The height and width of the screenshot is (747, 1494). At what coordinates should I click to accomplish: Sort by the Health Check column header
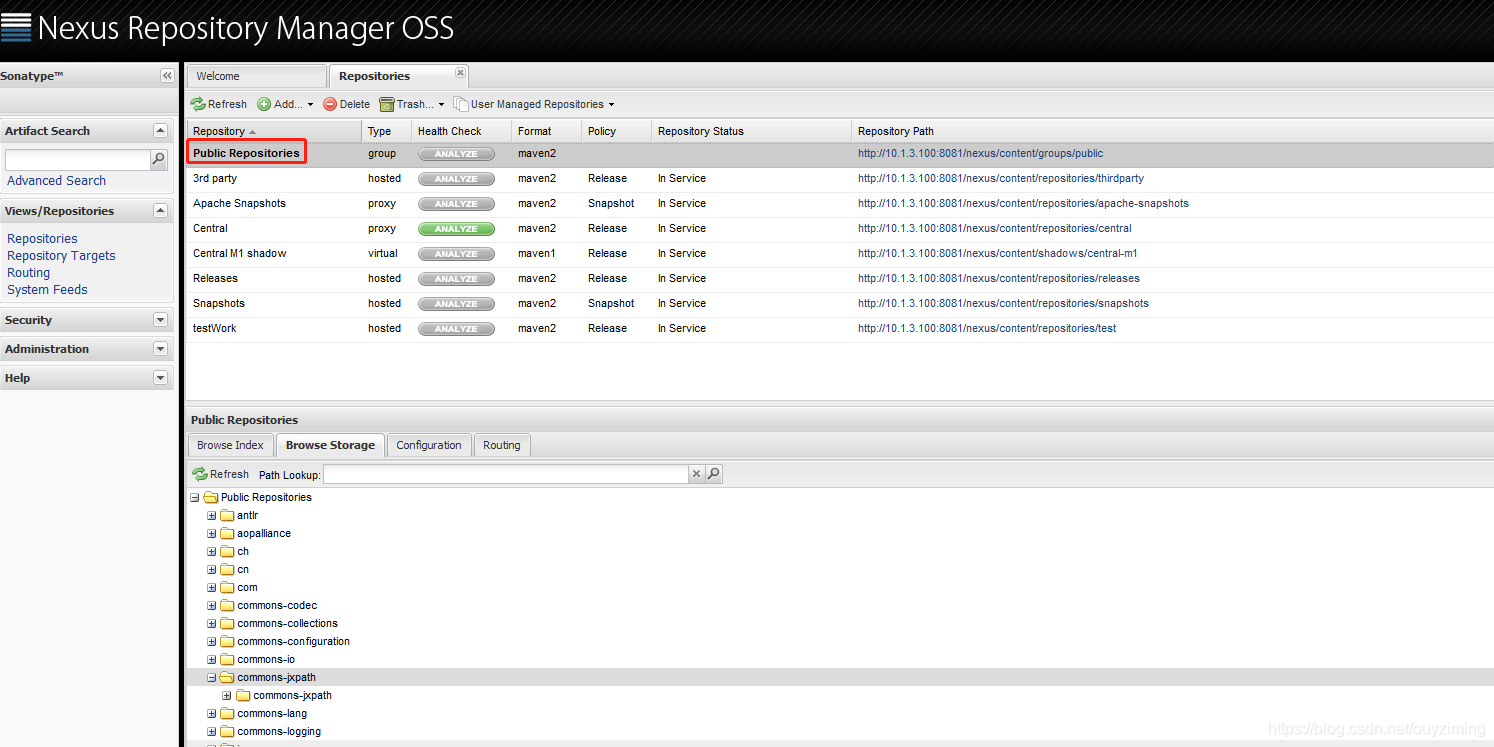pyautogui.click(x=461, y=131)
